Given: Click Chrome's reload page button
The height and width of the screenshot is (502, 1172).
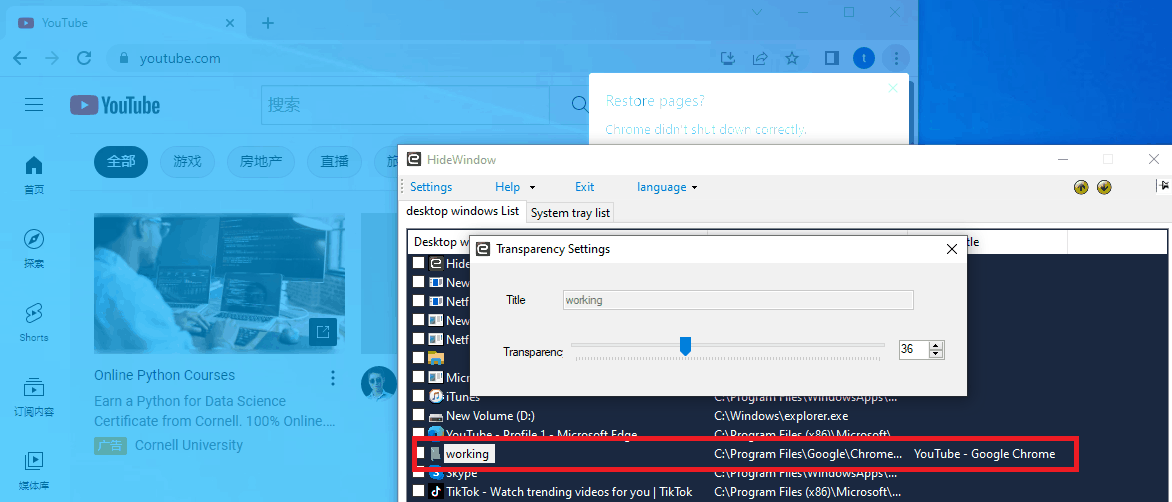Looking at the screenshot, I should coord(84,58).
